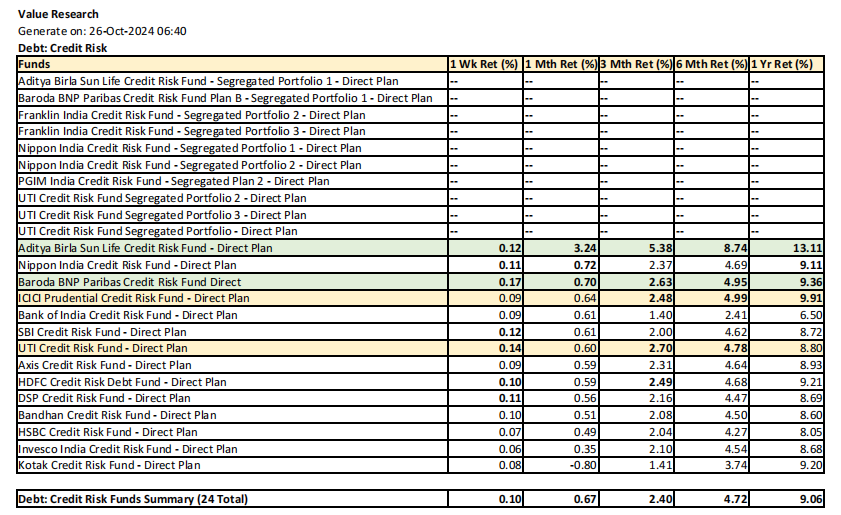The height and width of the screenshot is (515, 841).
Task: Select 'UTI Credit Risk Fund Segregated Portfolio - Direct Plan'
Action: tap(158, 231)
